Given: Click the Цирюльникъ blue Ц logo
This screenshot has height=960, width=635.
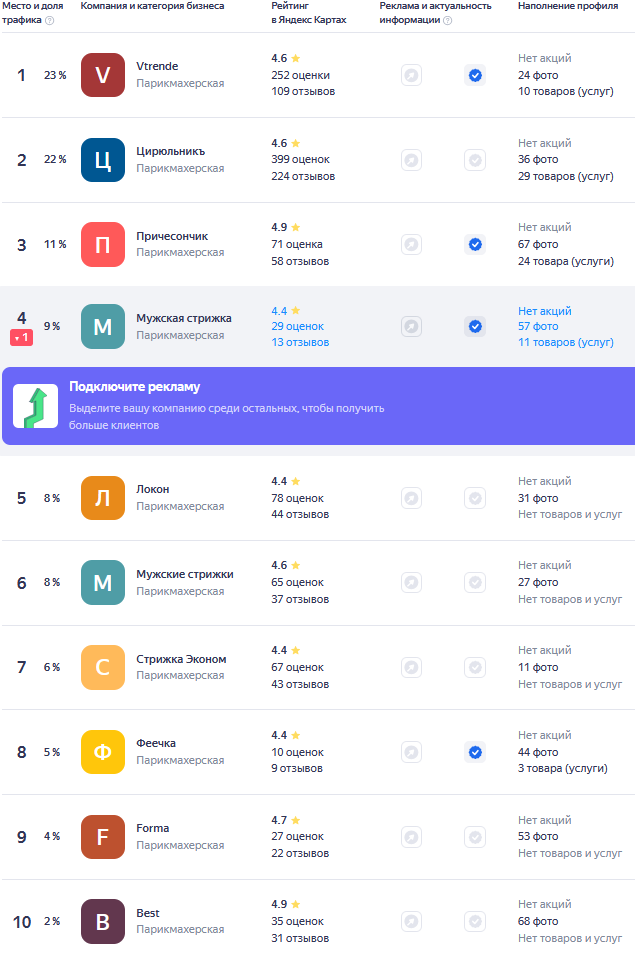Looking at the screenshot, I should (x=103, y=160).
